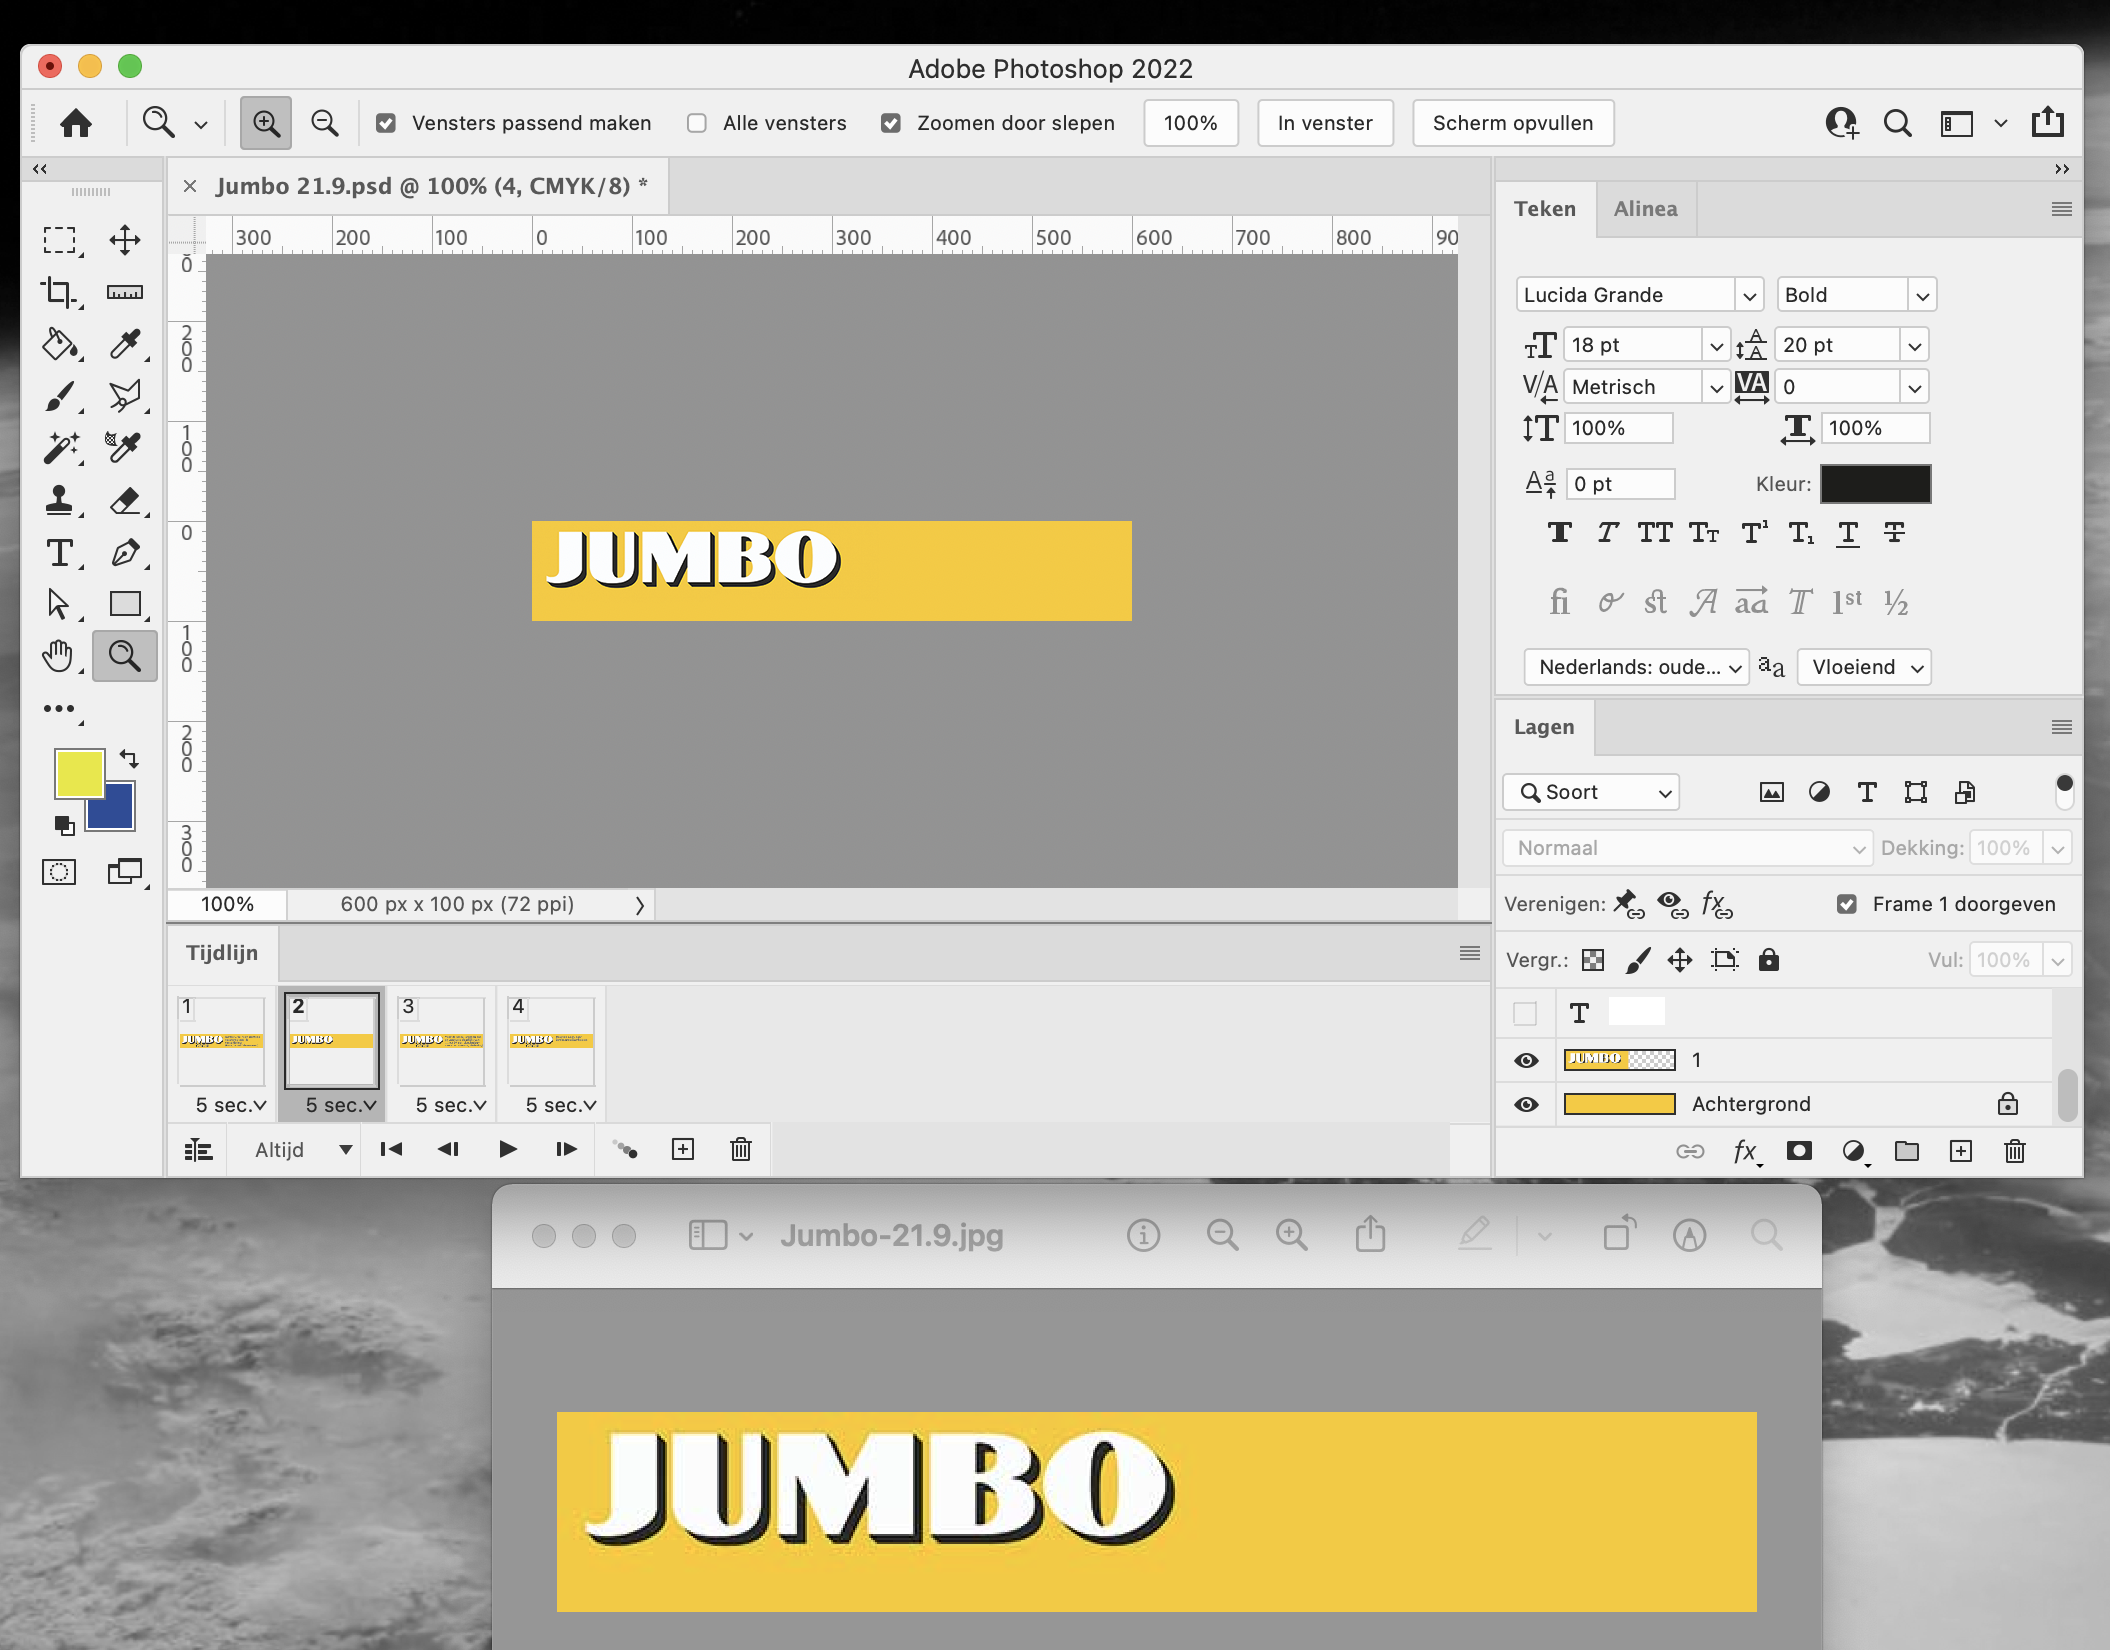Open the Share icon in Photoshop toolbar
2110x1650 pixels.
click(2048, 122)
